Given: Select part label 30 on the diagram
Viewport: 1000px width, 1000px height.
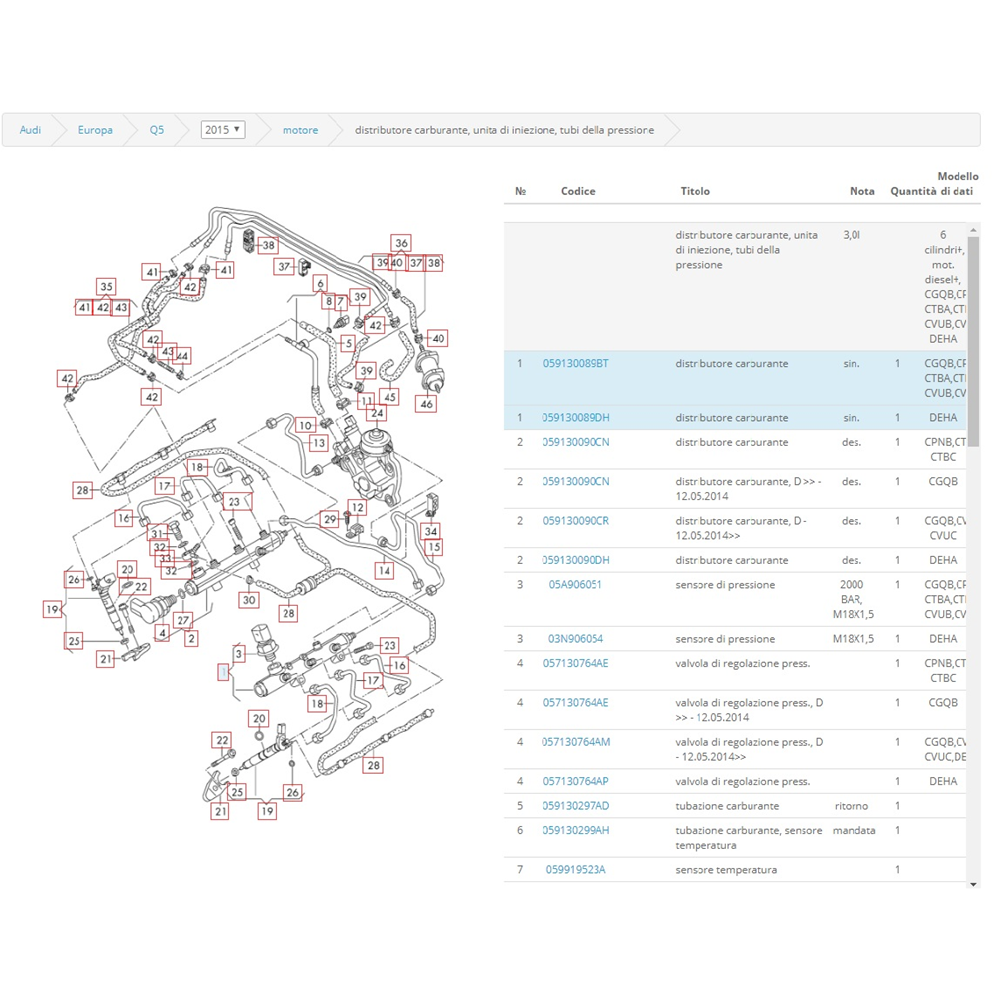Looking at the screenshot, I should [249, 600].
